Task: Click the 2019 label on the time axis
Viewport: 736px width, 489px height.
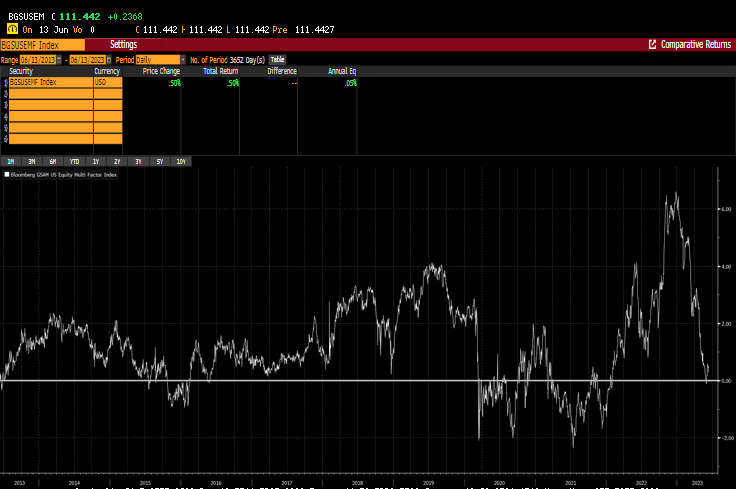Action: (x=428, y=483)
